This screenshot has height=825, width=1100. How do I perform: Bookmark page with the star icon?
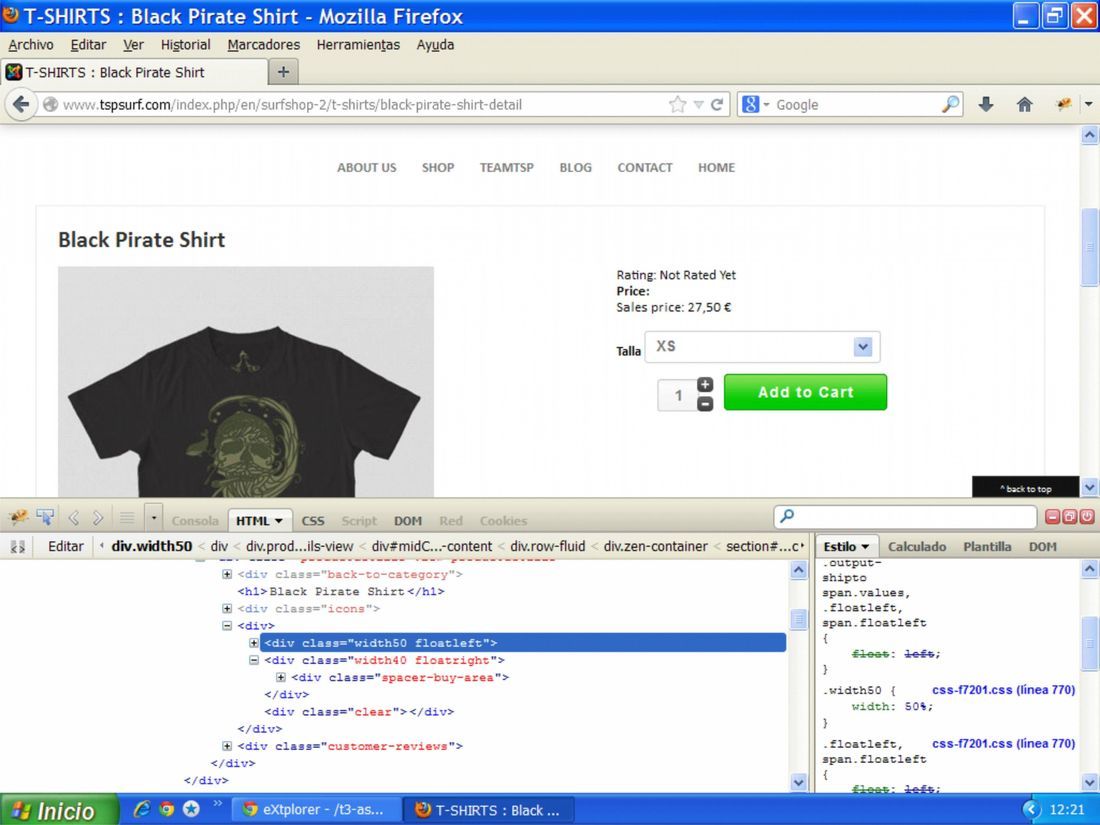click(677, 105)
